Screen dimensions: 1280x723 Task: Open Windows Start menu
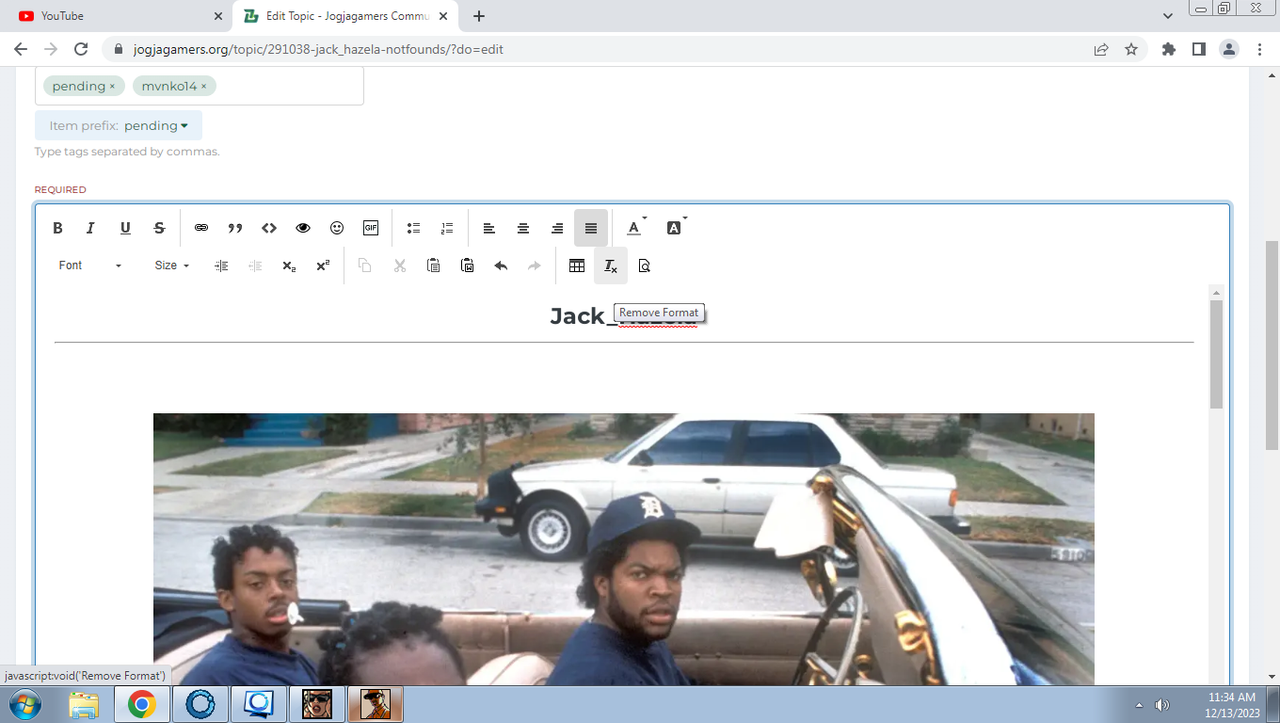[x=27, y=704]
